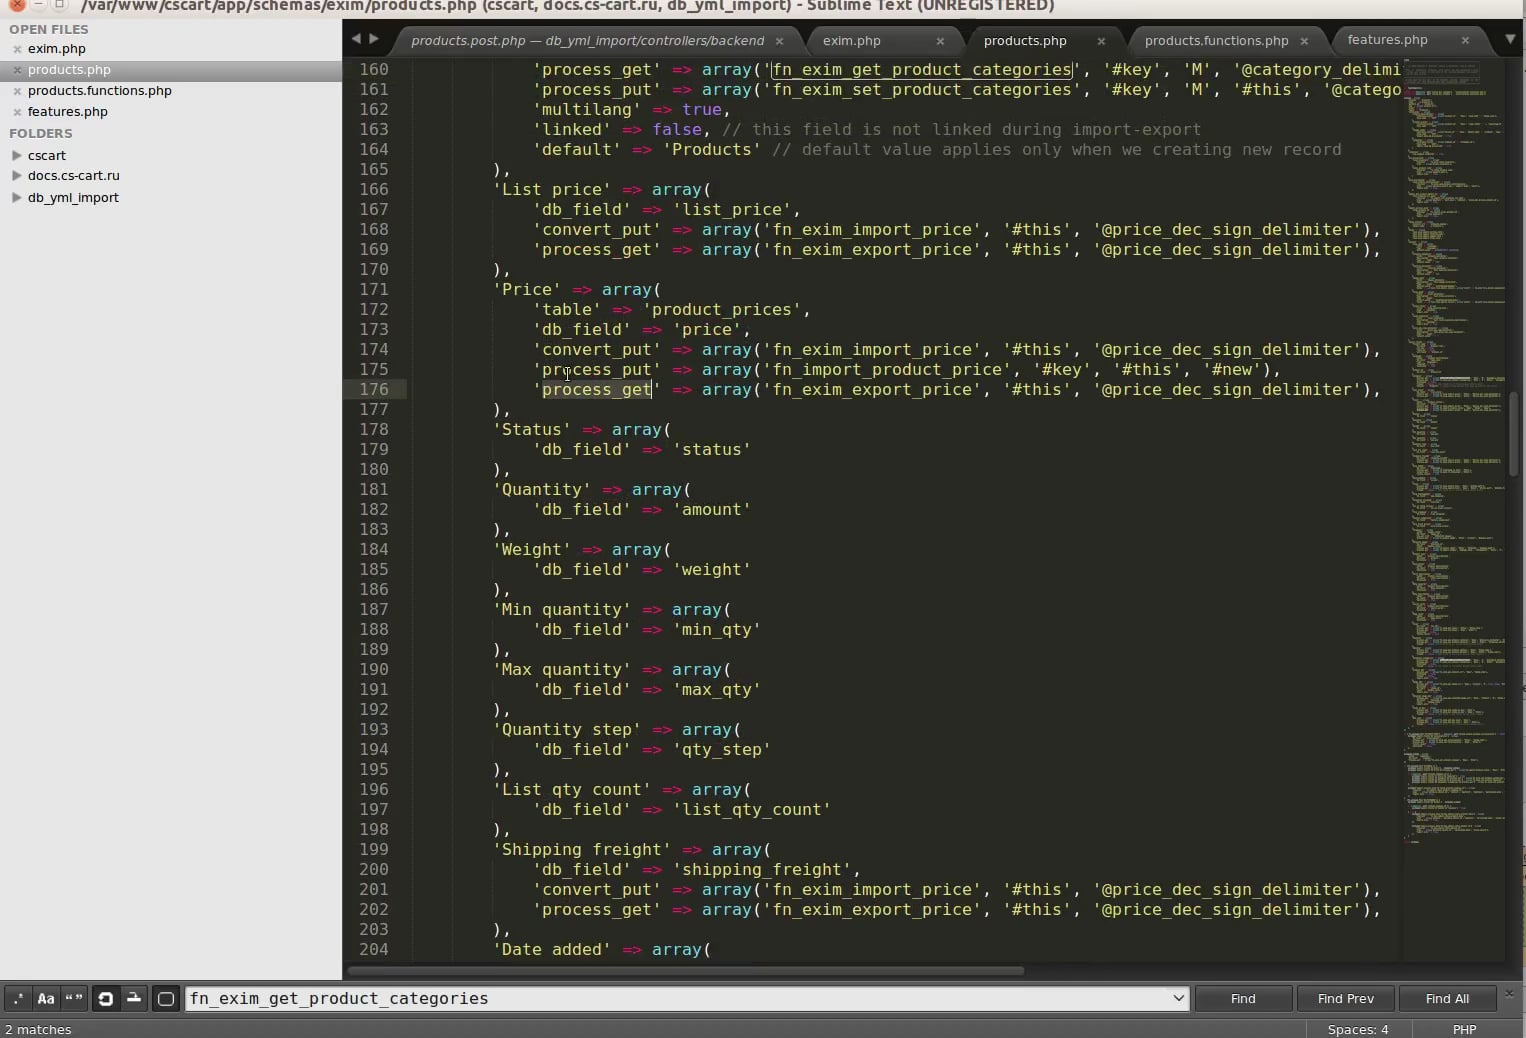Close the features.php tab
The image size is (1526, 1038).
[1465, 40]
